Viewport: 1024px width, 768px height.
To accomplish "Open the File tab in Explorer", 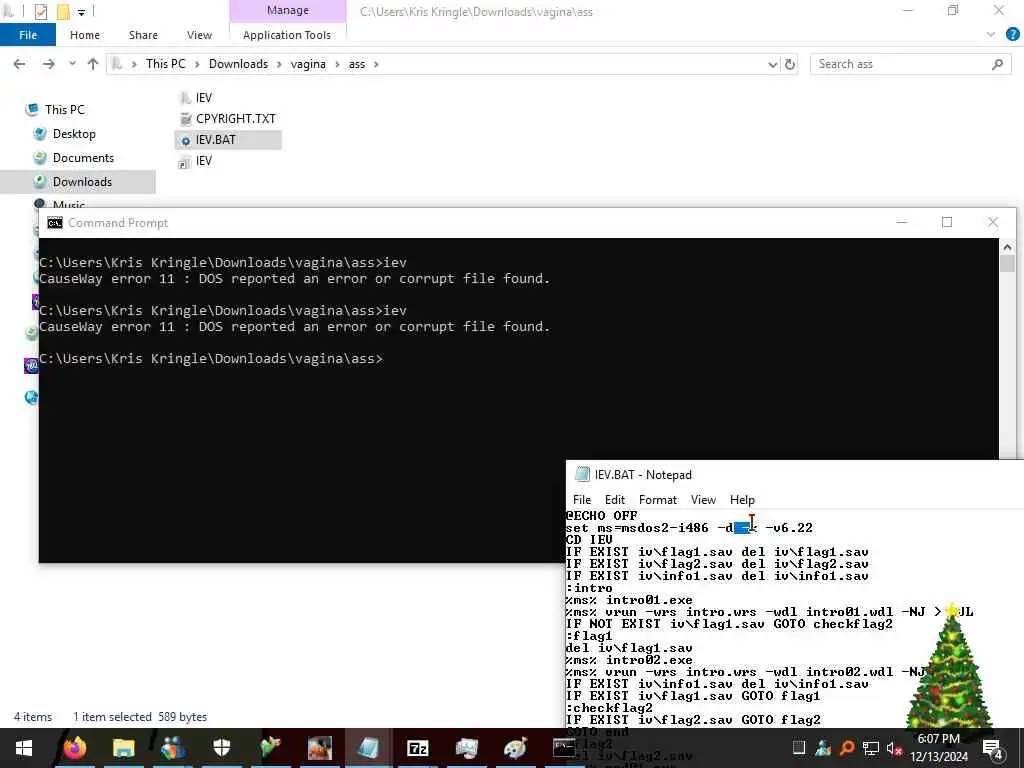I will click(x=28, y=35).
